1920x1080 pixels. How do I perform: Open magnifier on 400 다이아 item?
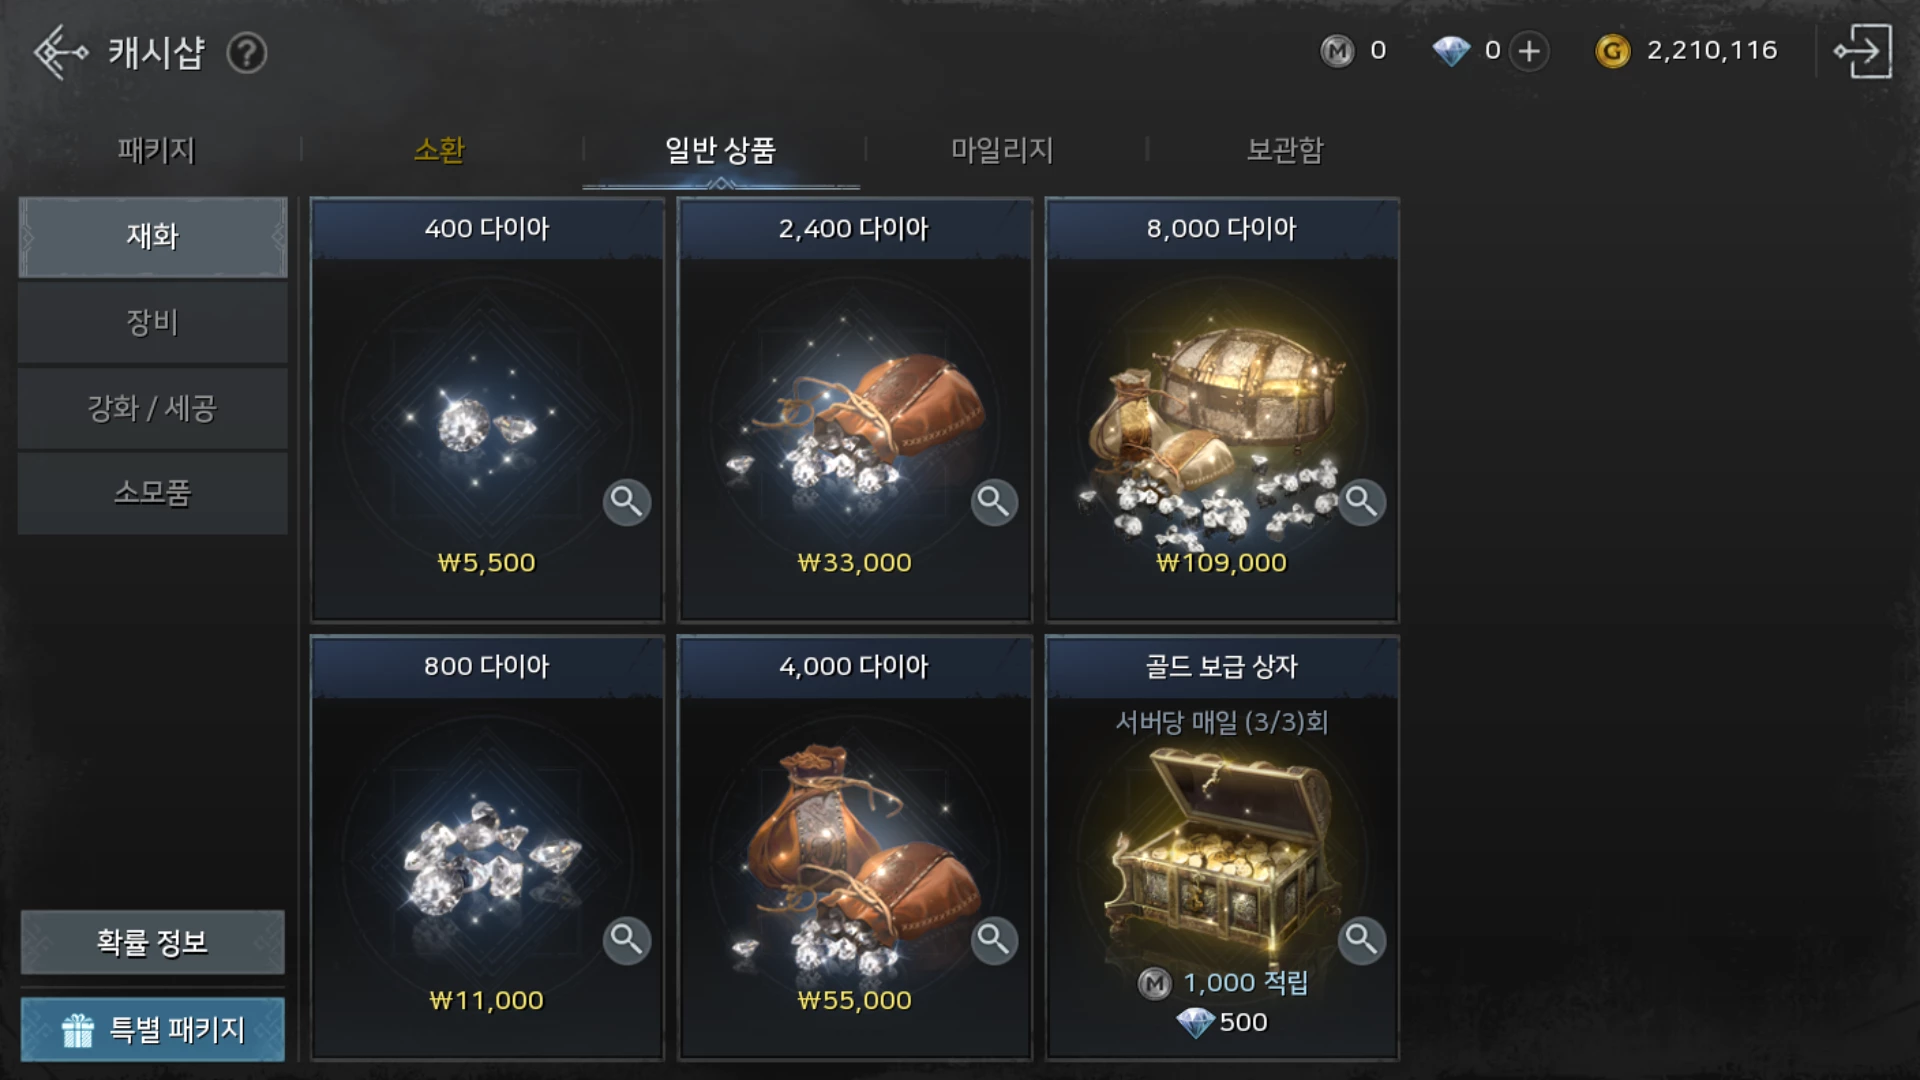pyautogui.click(x=627, y=502)
